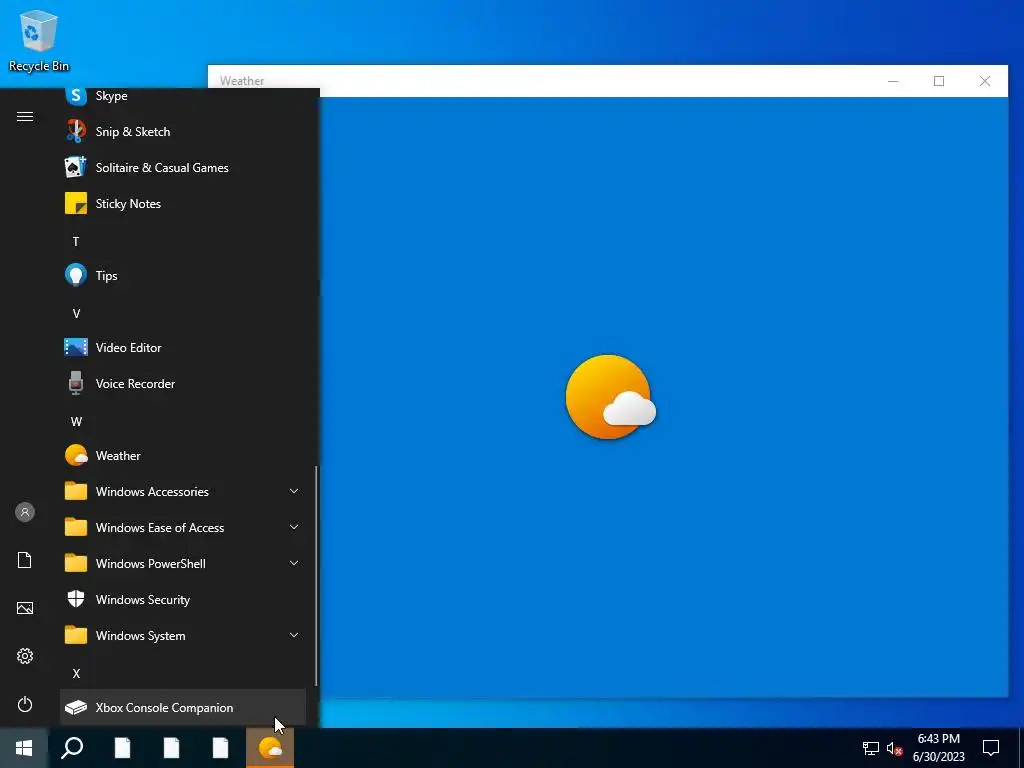1024x768 pixels.
Task: Expand Windows PowerShell folder
Action: coord(183,563)
